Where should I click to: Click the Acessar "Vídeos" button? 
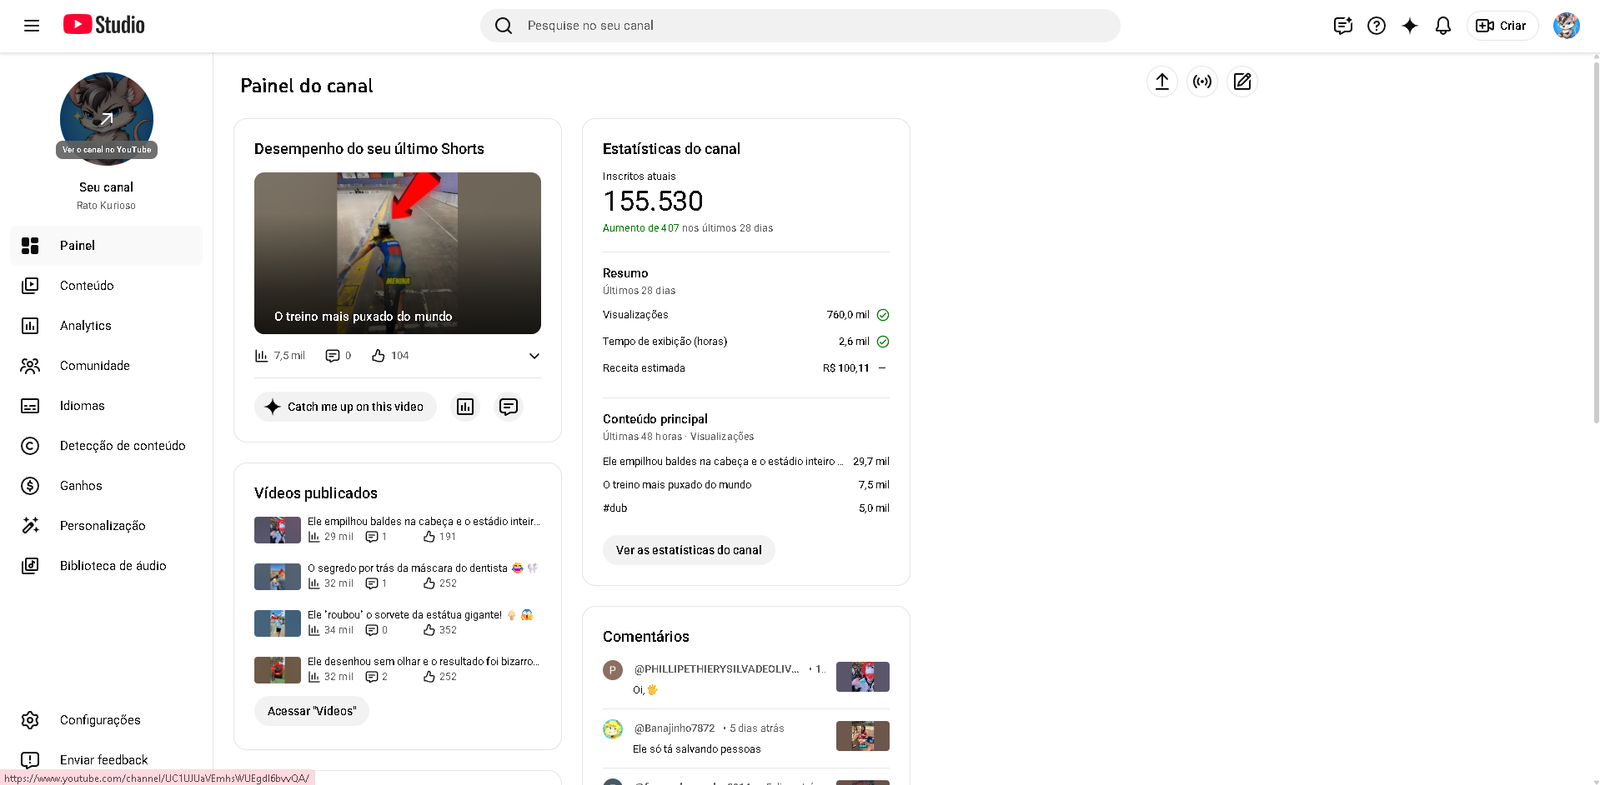point(311,711)
